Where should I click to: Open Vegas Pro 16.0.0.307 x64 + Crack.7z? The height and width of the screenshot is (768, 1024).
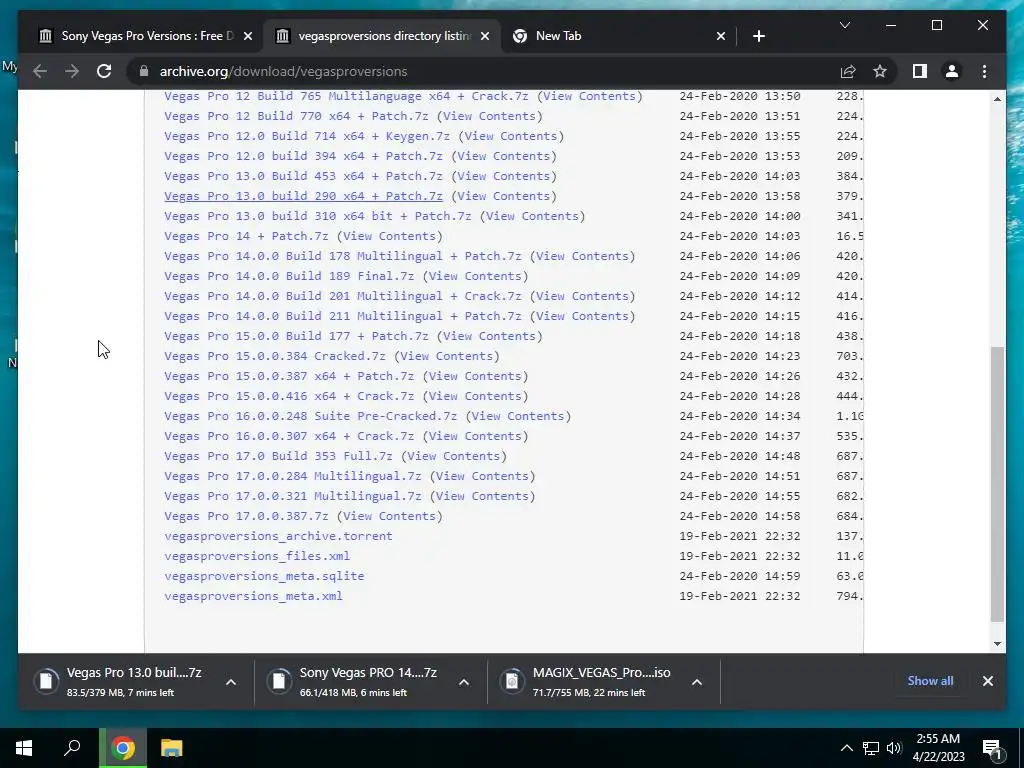[289, 436]
